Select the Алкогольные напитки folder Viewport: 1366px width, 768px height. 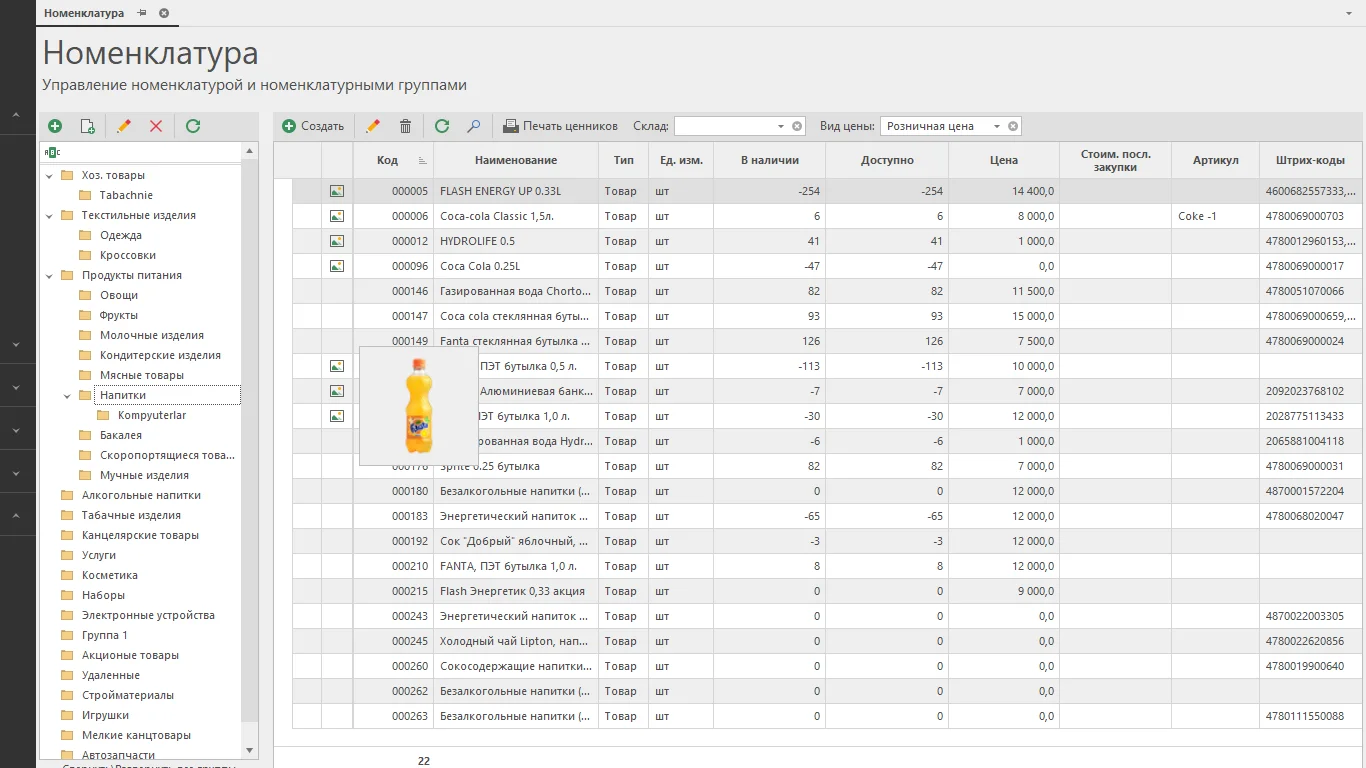point(141,495)
